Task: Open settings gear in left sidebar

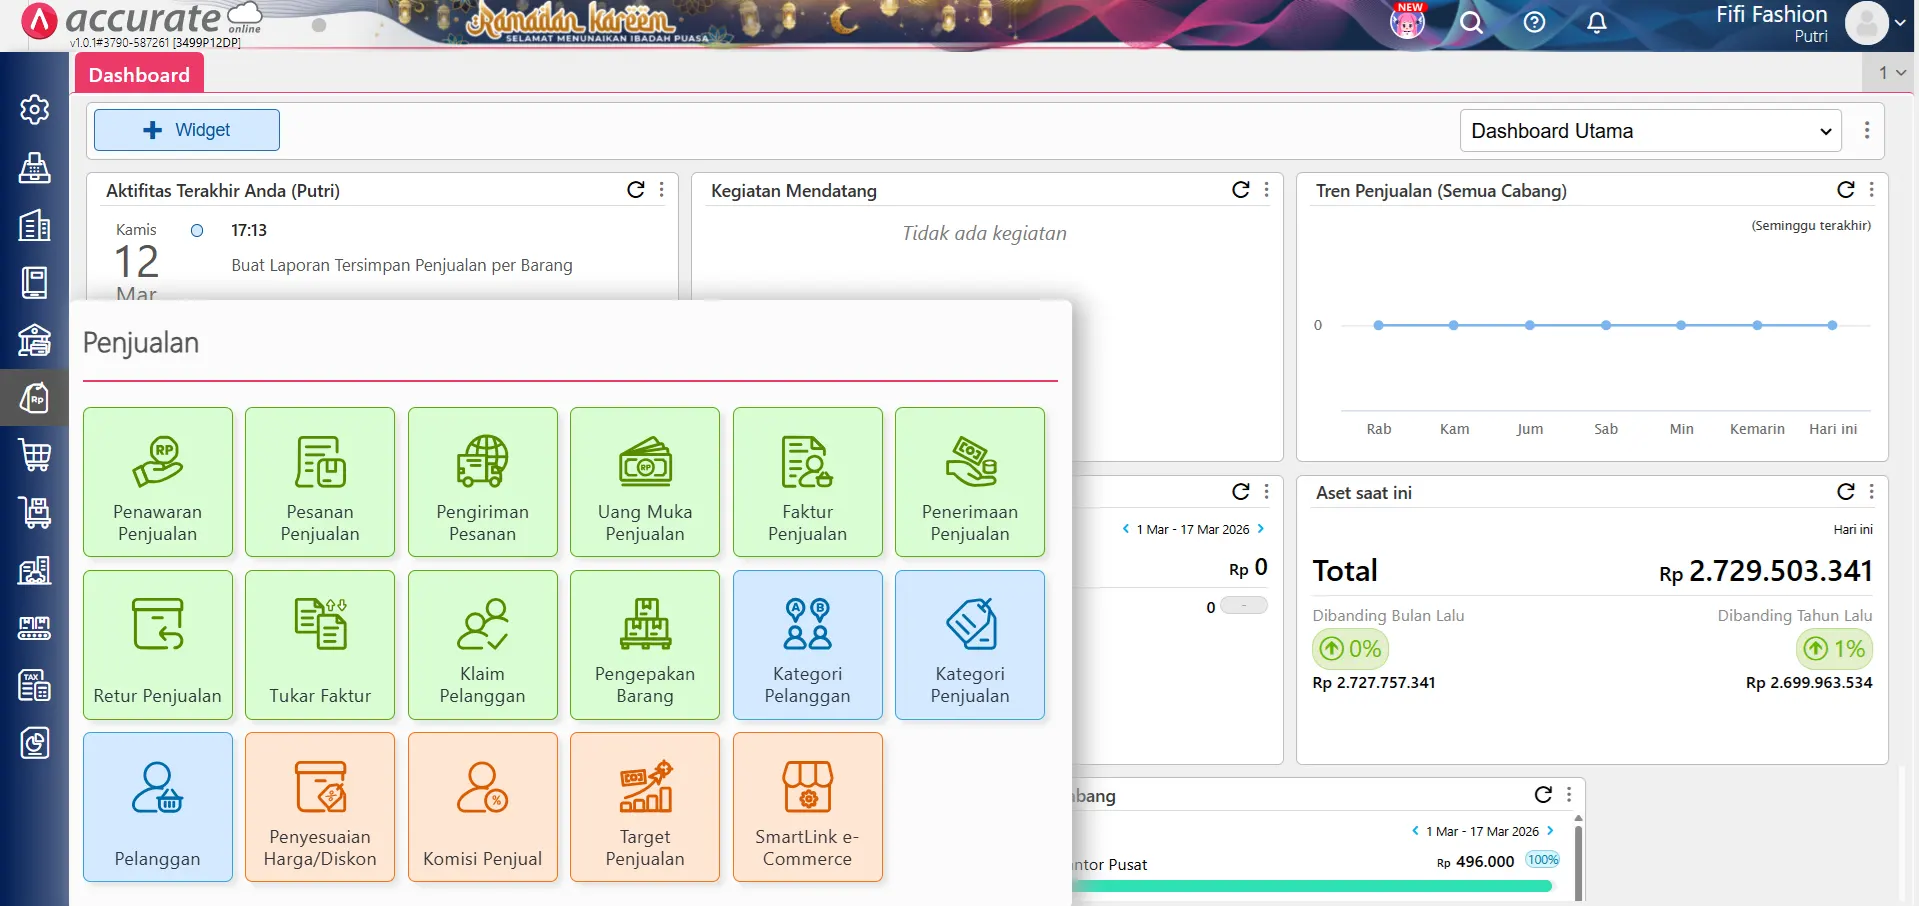Action: (x=34, y=109)
